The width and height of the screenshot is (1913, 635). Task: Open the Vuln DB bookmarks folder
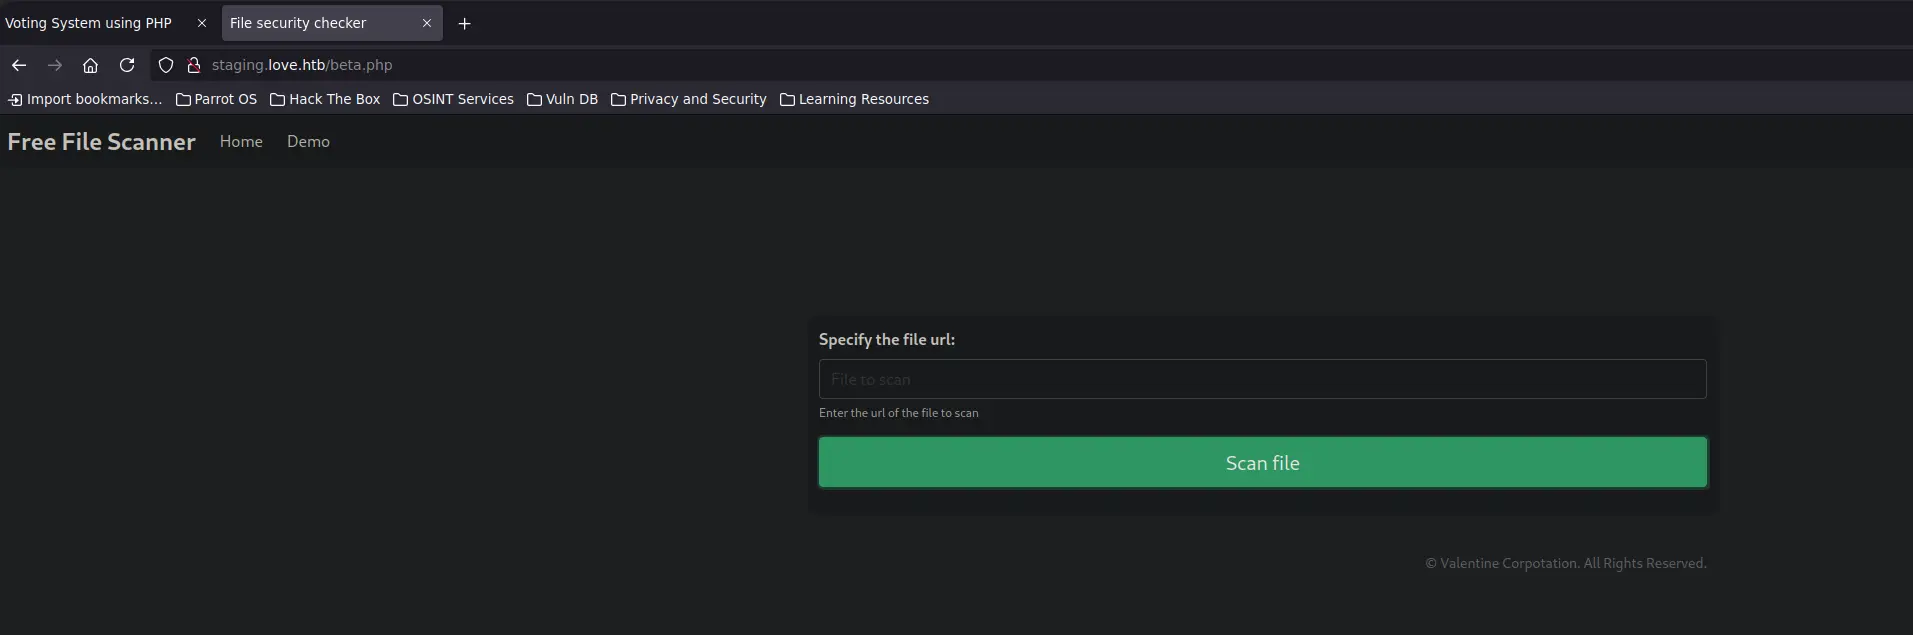(x=562, y=99)
